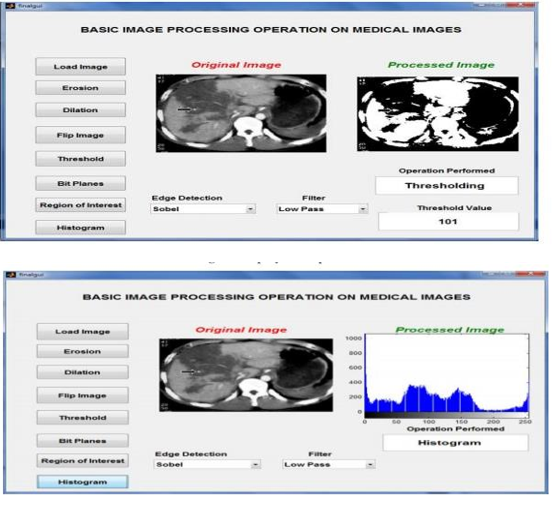
Task: Click Operation Performed field showing Histogram
Action: point(455,443)
